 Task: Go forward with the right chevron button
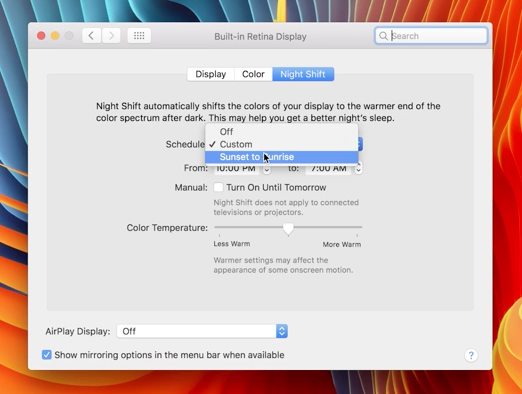(111, 36)
